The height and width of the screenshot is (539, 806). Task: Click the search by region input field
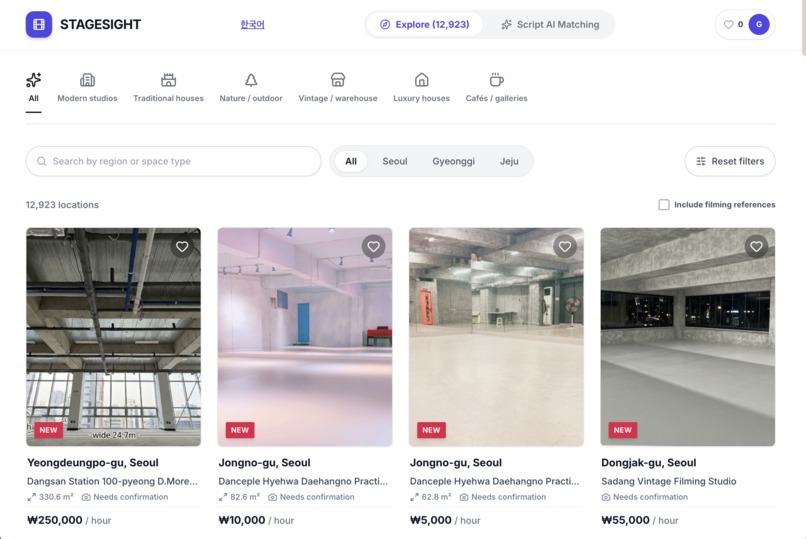pos(174,161)
